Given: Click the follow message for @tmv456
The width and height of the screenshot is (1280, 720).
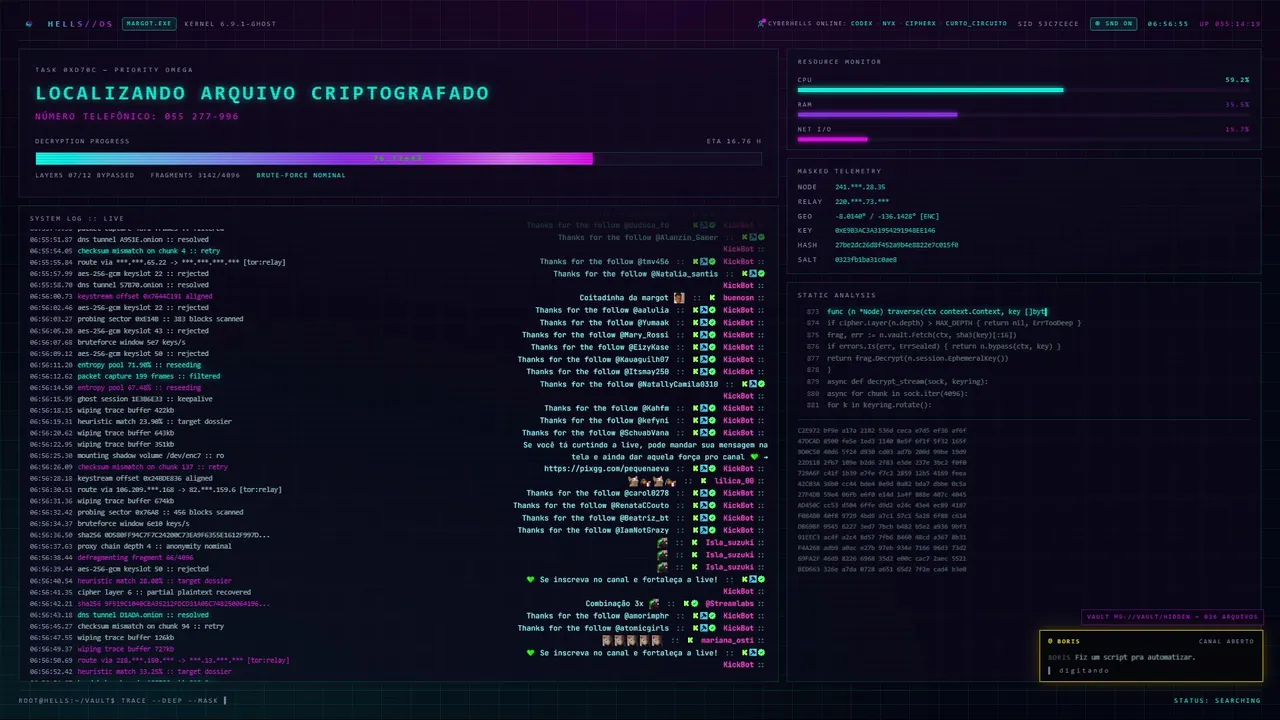Looking at the screenshot, I should tap(605, 261).
